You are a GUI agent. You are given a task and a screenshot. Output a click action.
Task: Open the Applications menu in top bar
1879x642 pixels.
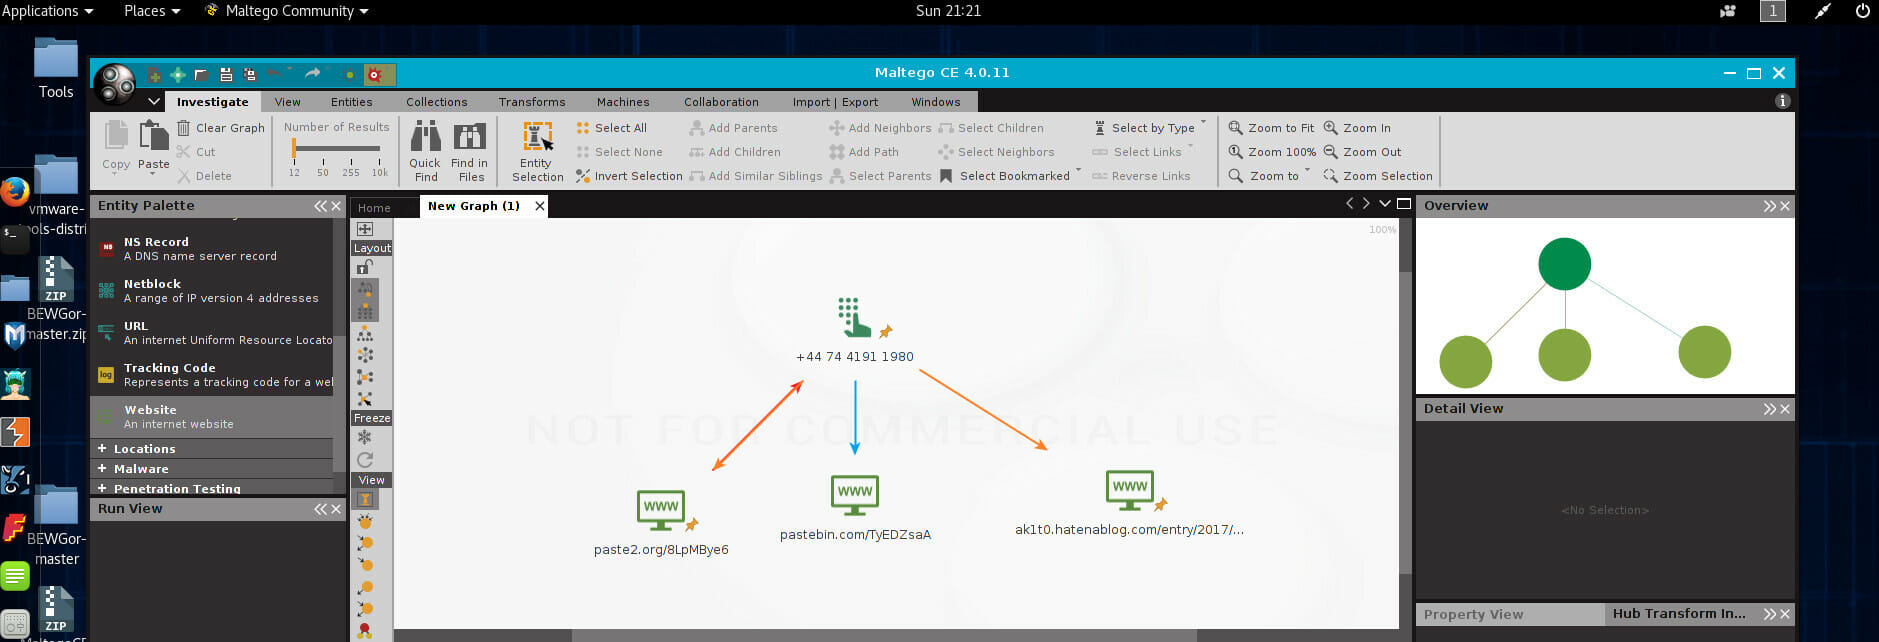click(47, 11)
